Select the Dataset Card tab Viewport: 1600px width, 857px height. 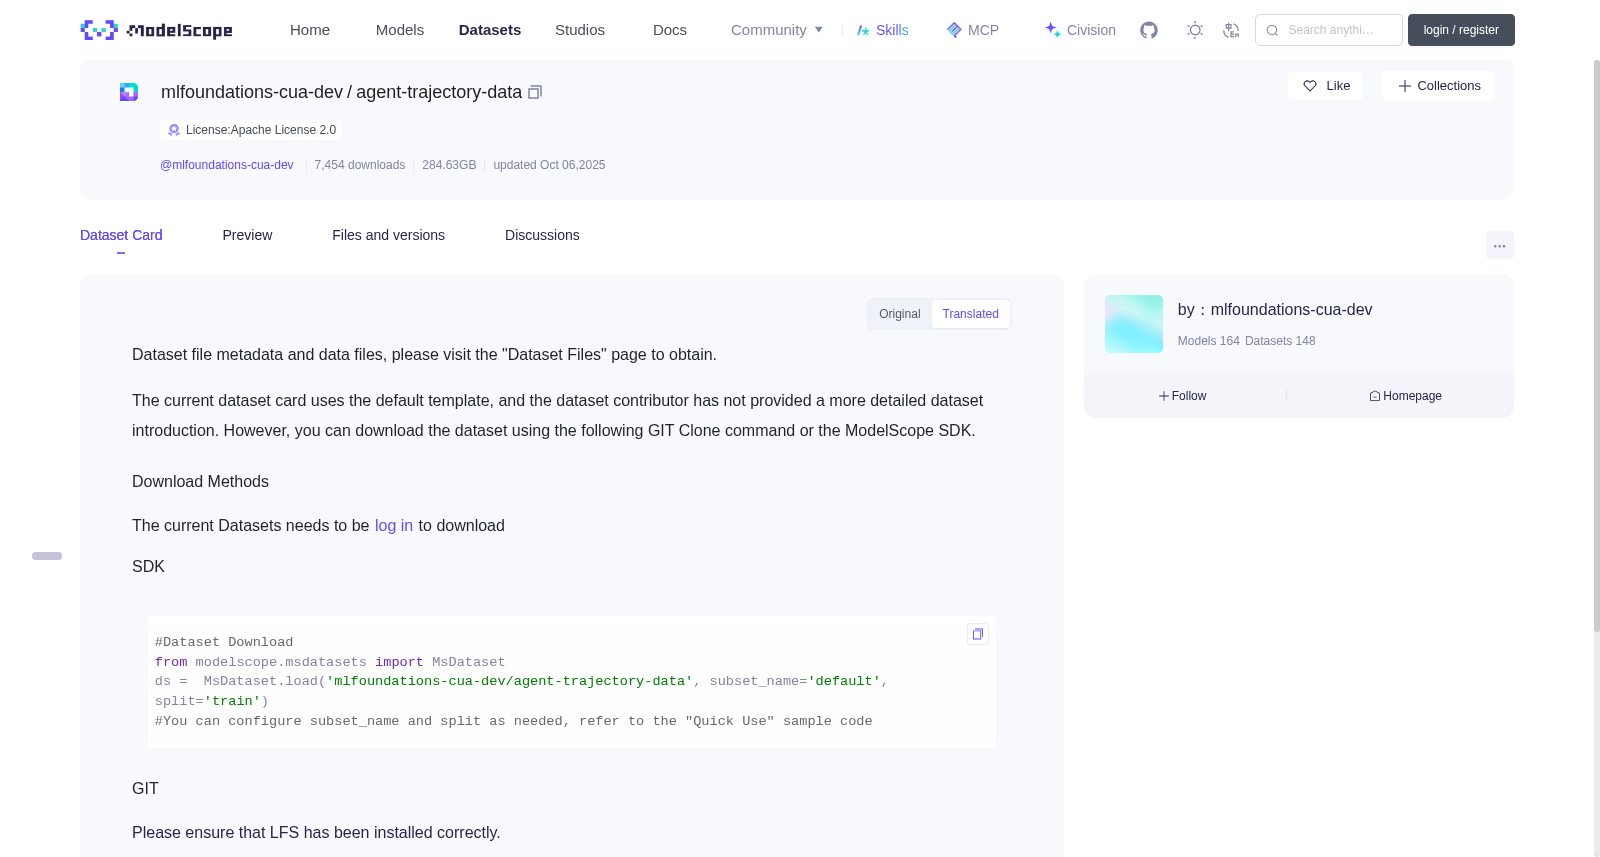tap(121, 235)
